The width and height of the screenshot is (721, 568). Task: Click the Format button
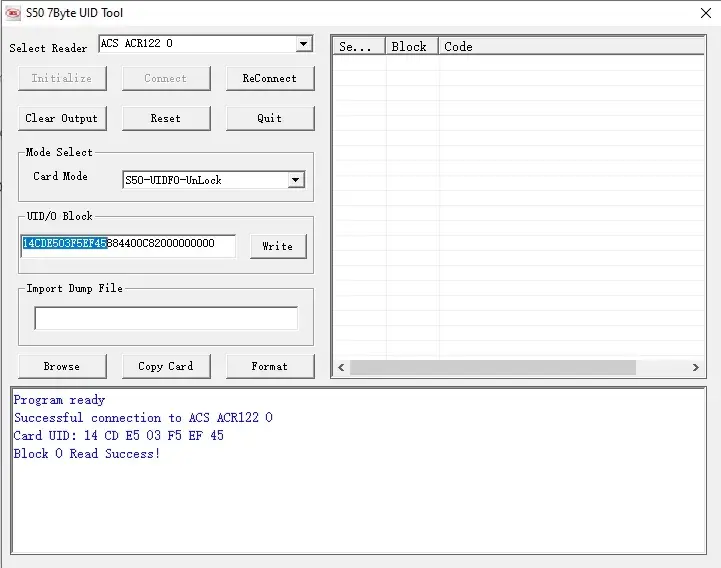coord(269,366)
